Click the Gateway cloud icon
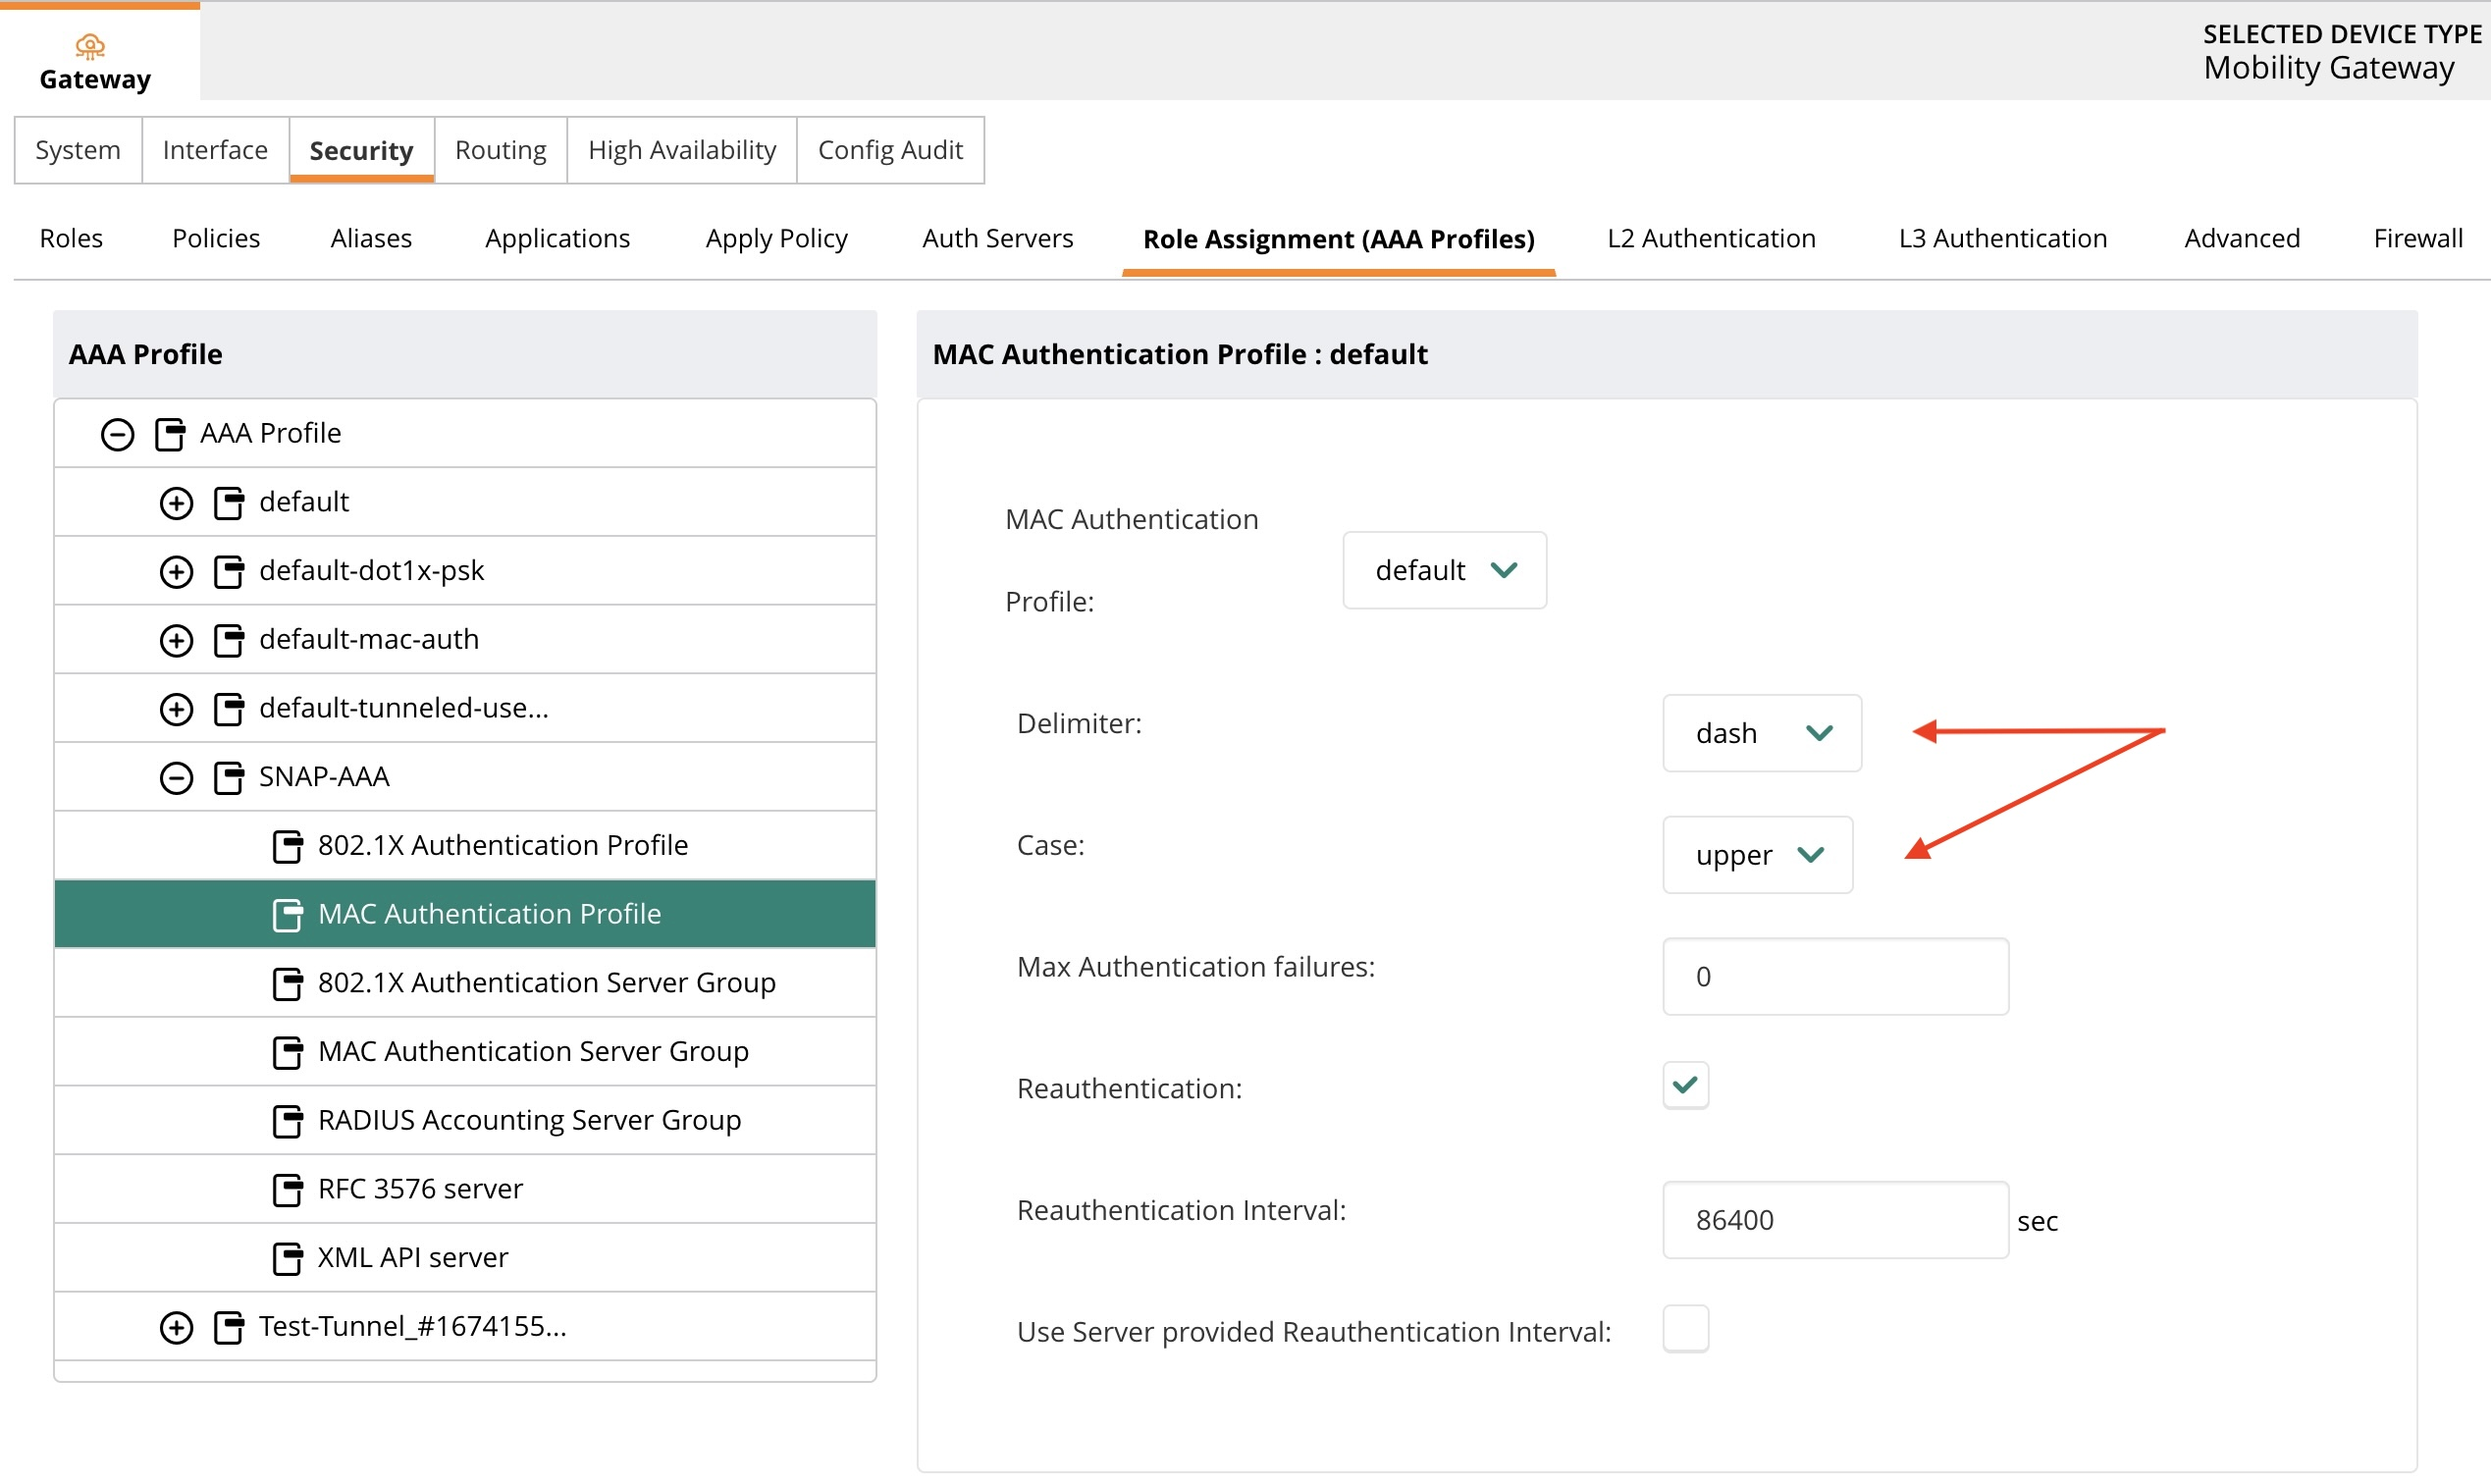 90,46
